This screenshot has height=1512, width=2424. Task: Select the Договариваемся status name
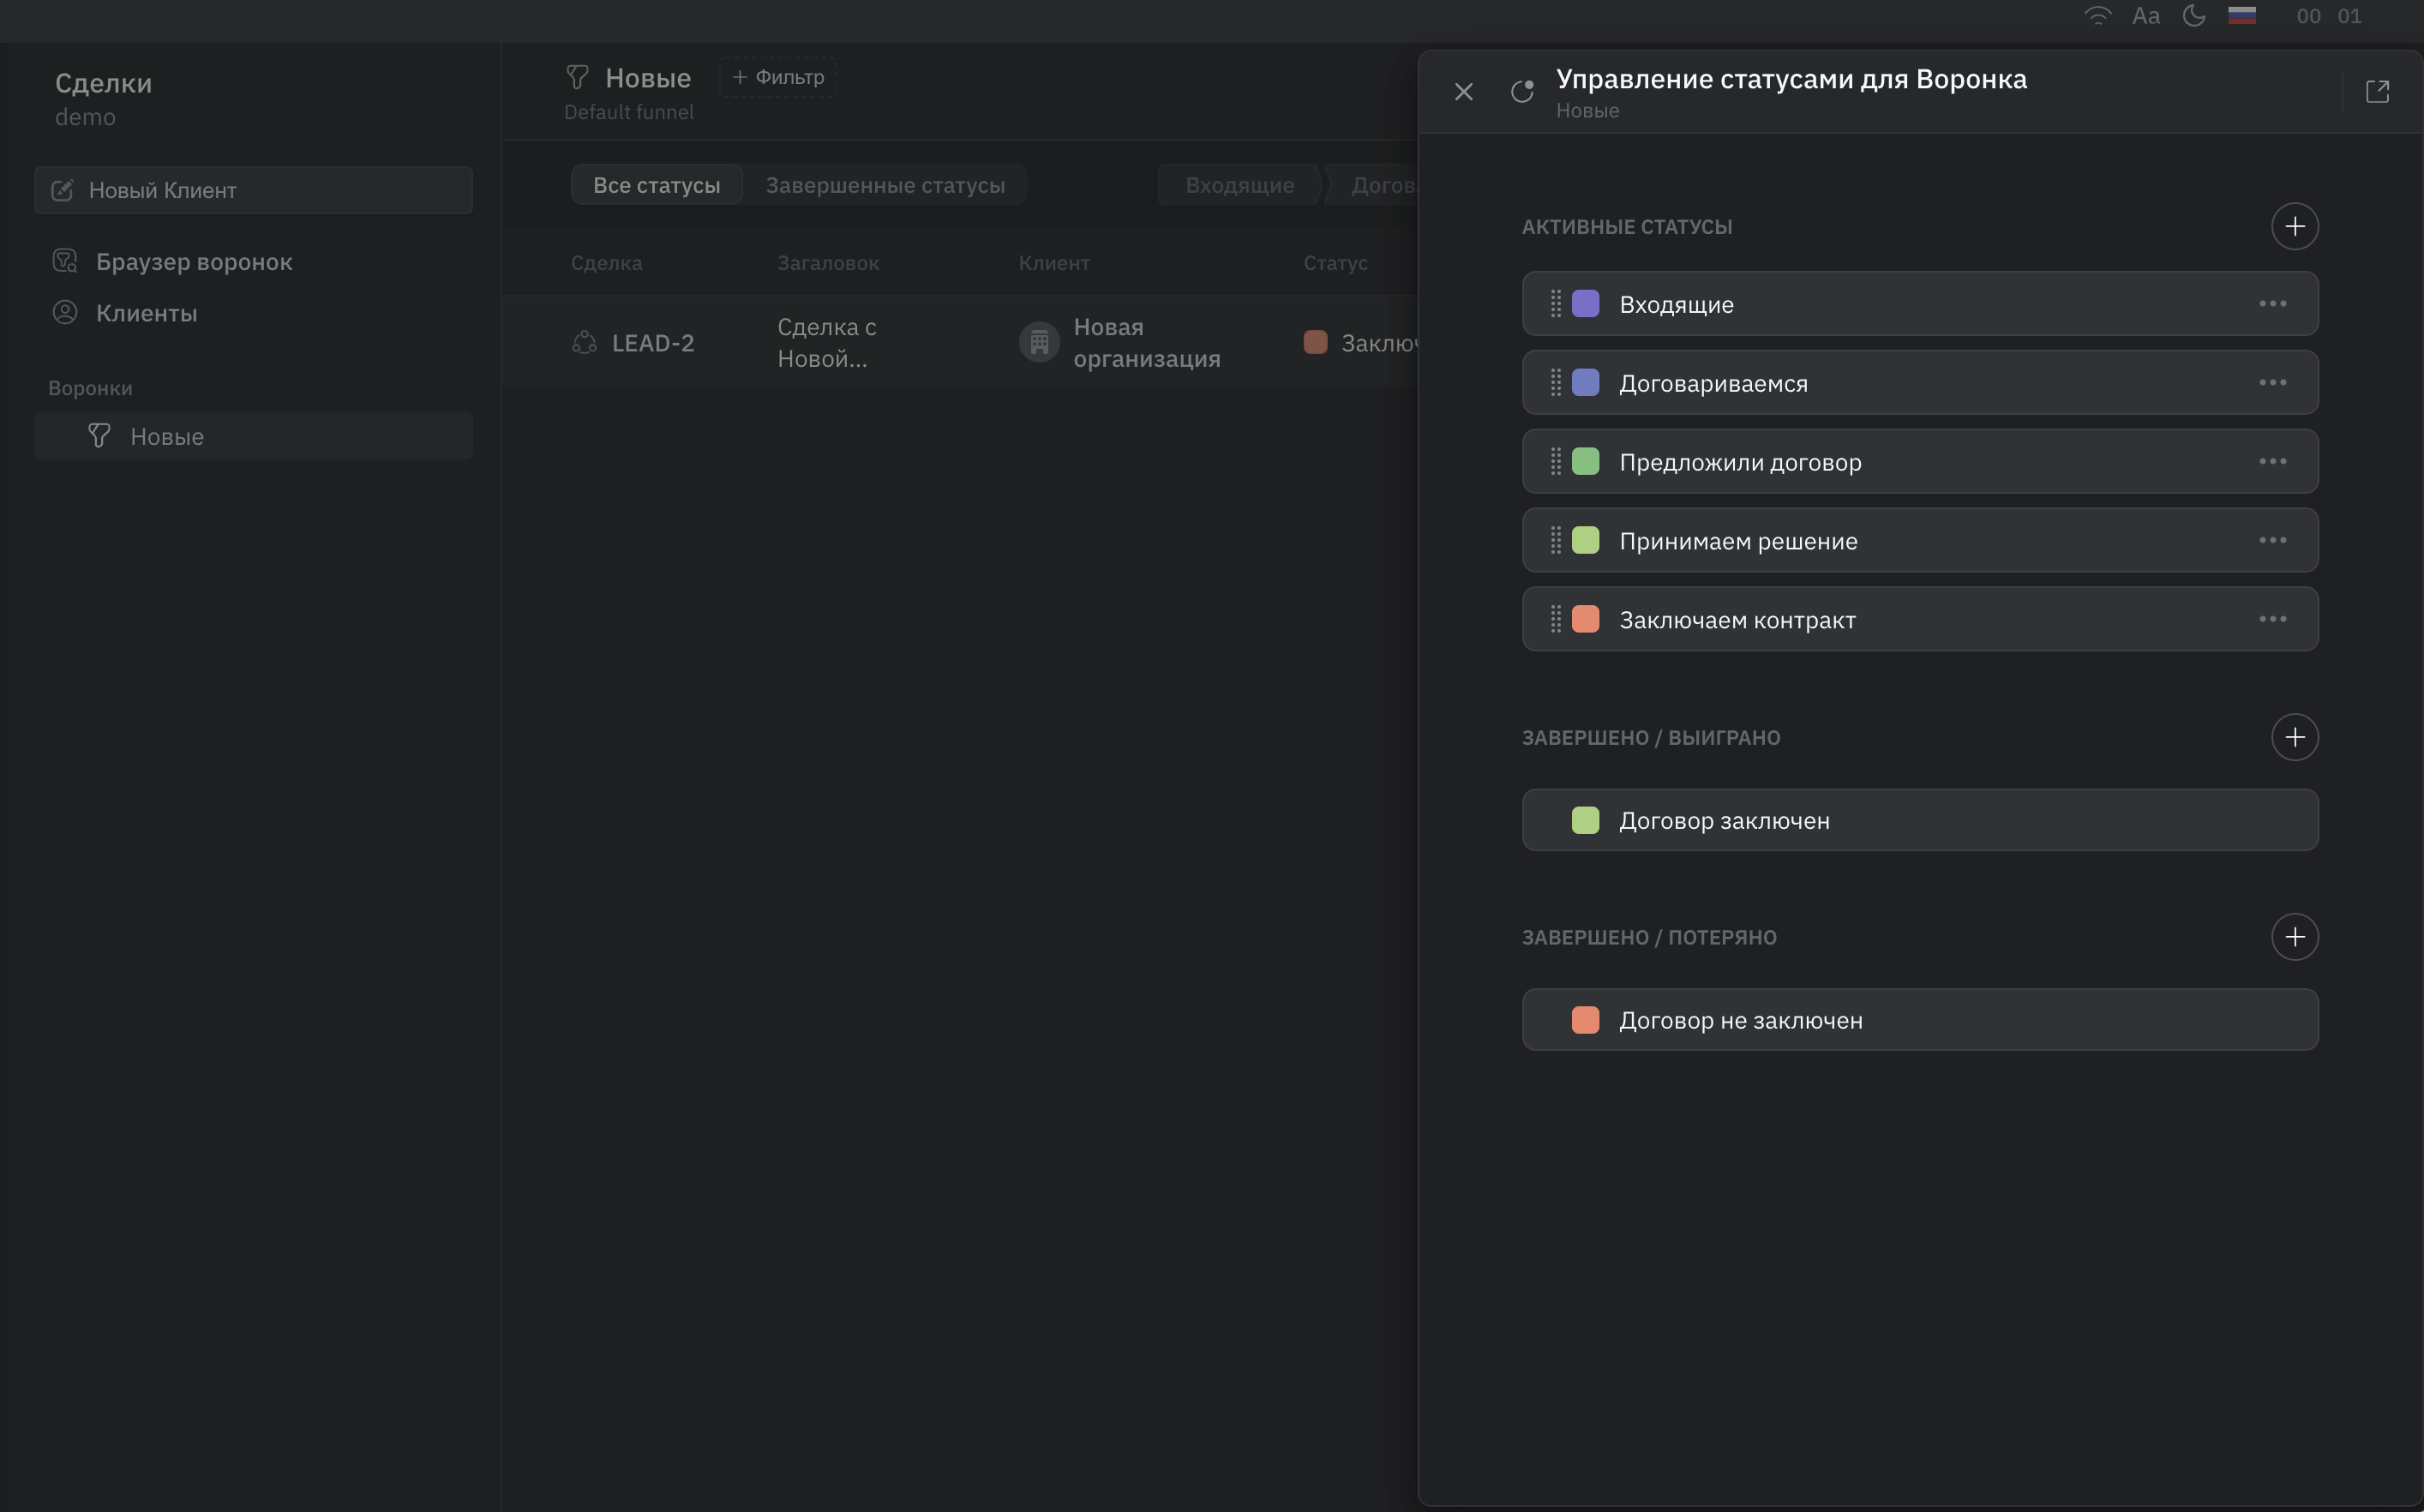pyautogui.click(x=1713, y=383)
